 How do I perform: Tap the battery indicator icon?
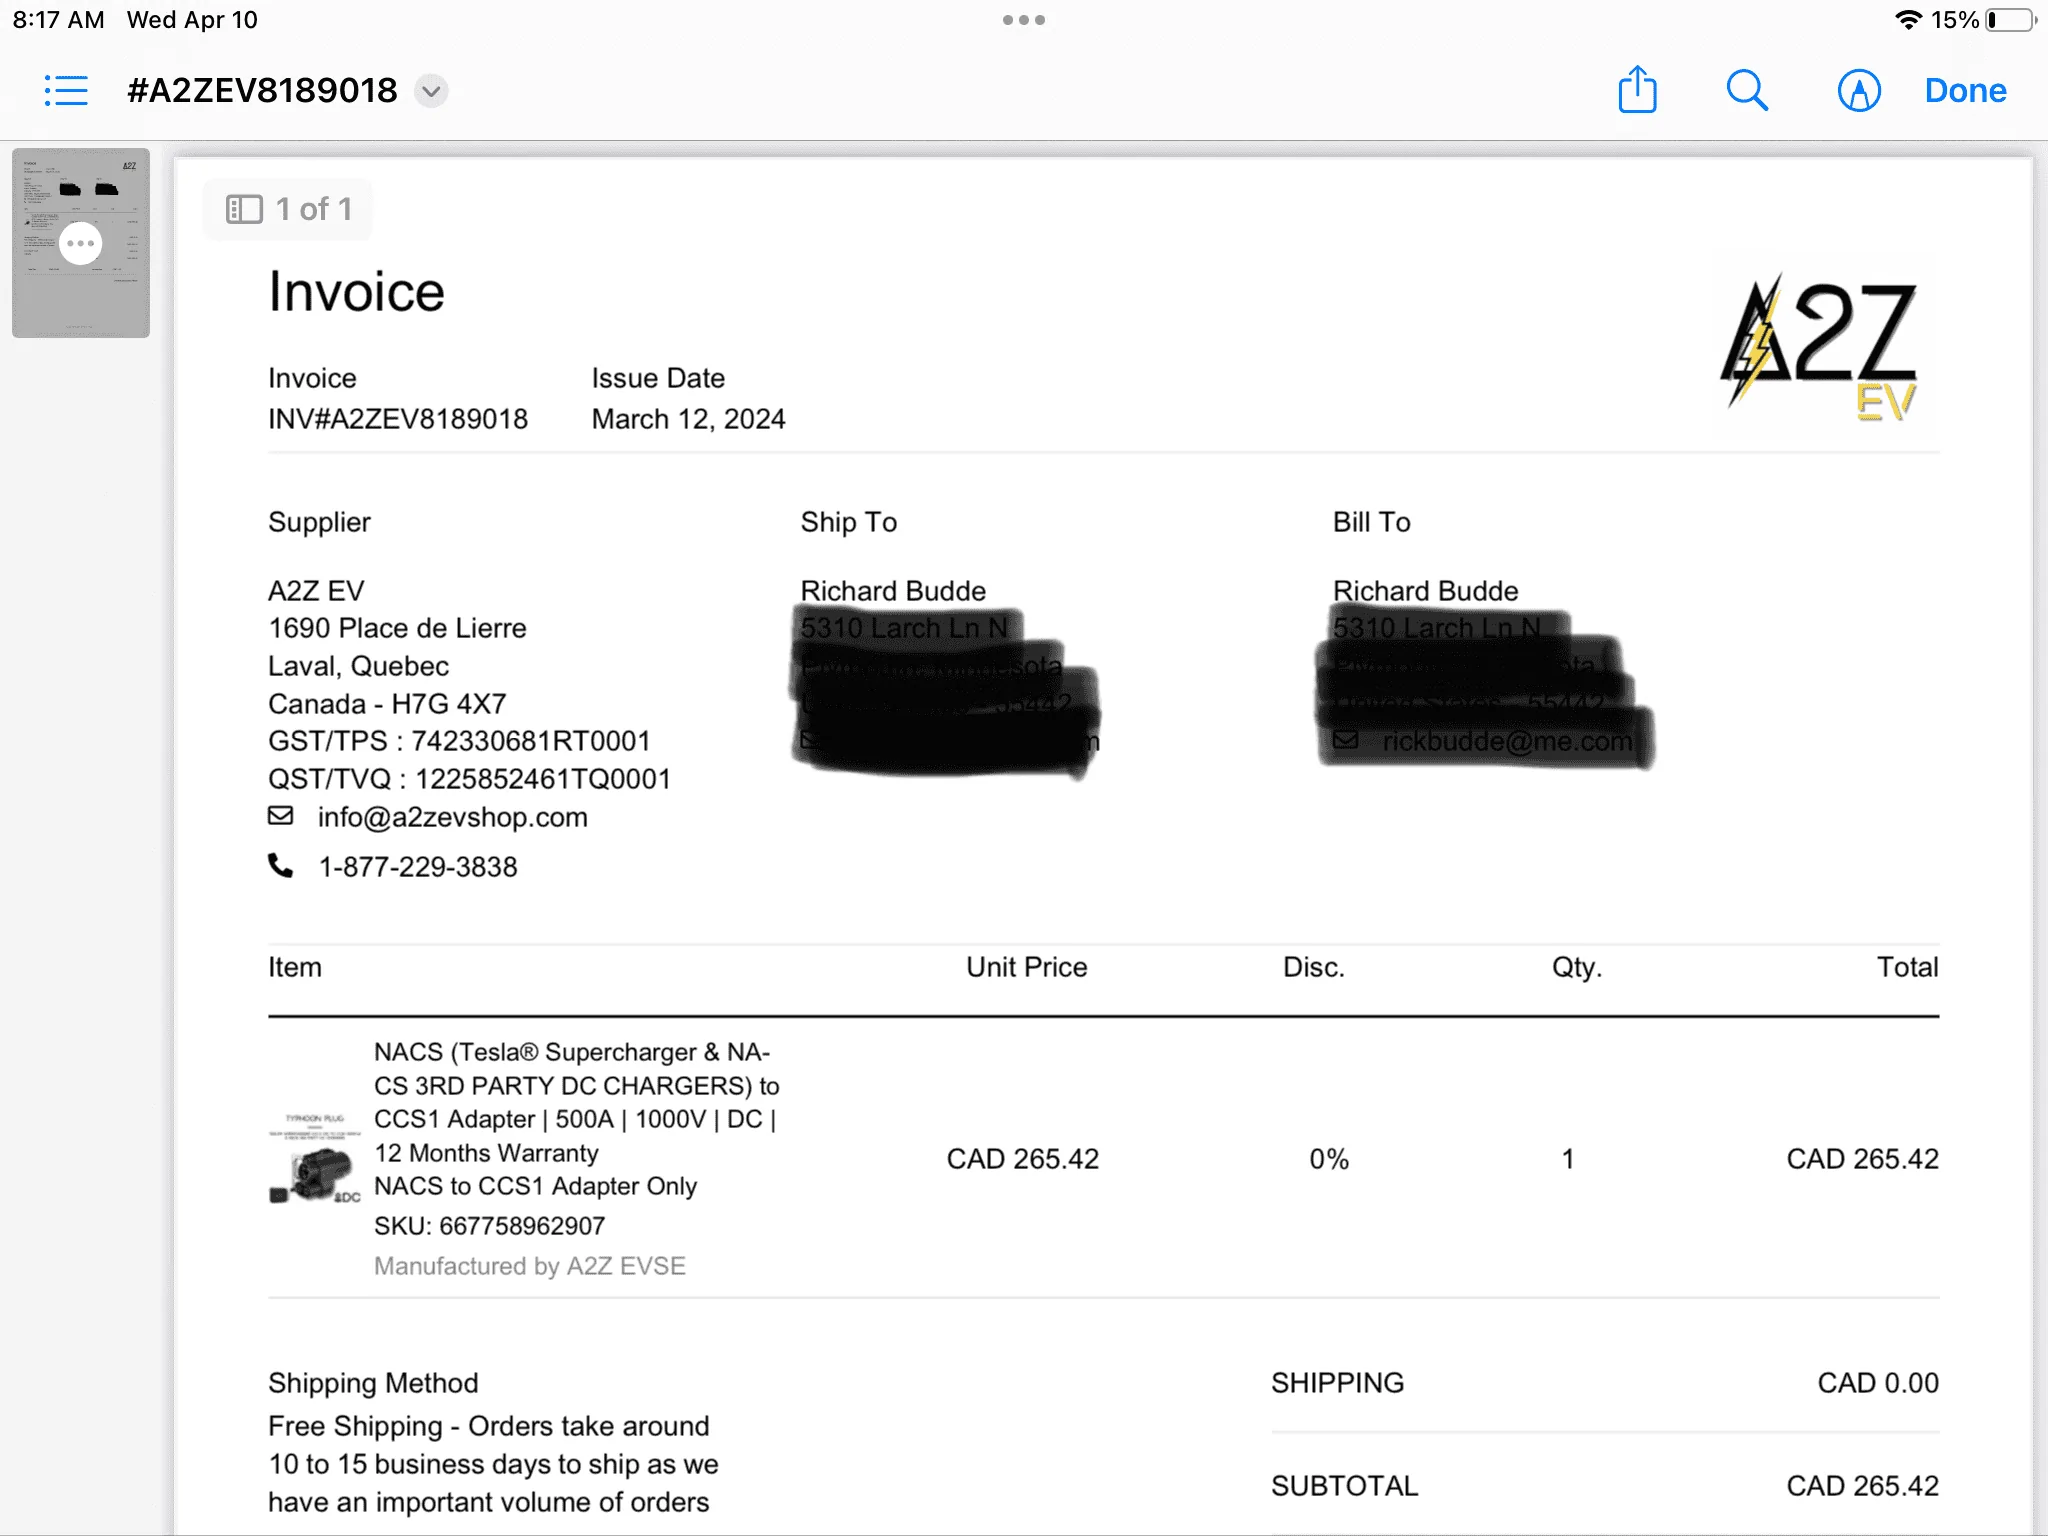tap(2010, 20)
